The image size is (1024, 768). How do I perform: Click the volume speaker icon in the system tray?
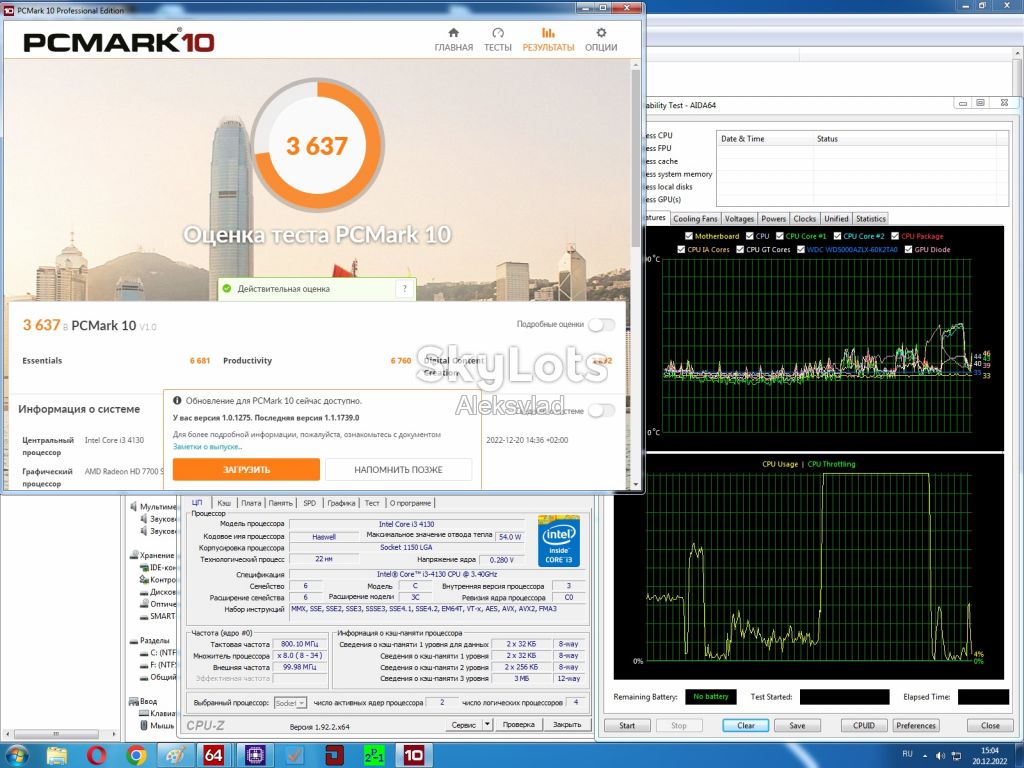[940, 756]
